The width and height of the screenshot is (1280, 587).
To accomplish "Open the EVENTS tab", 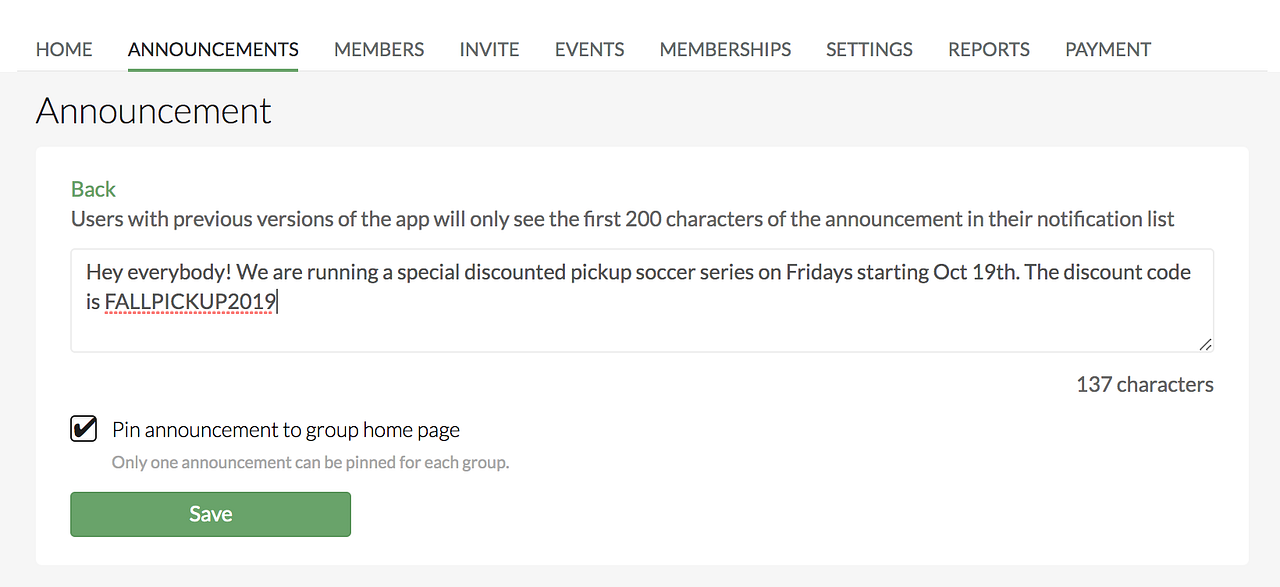I will pos(589,49).
